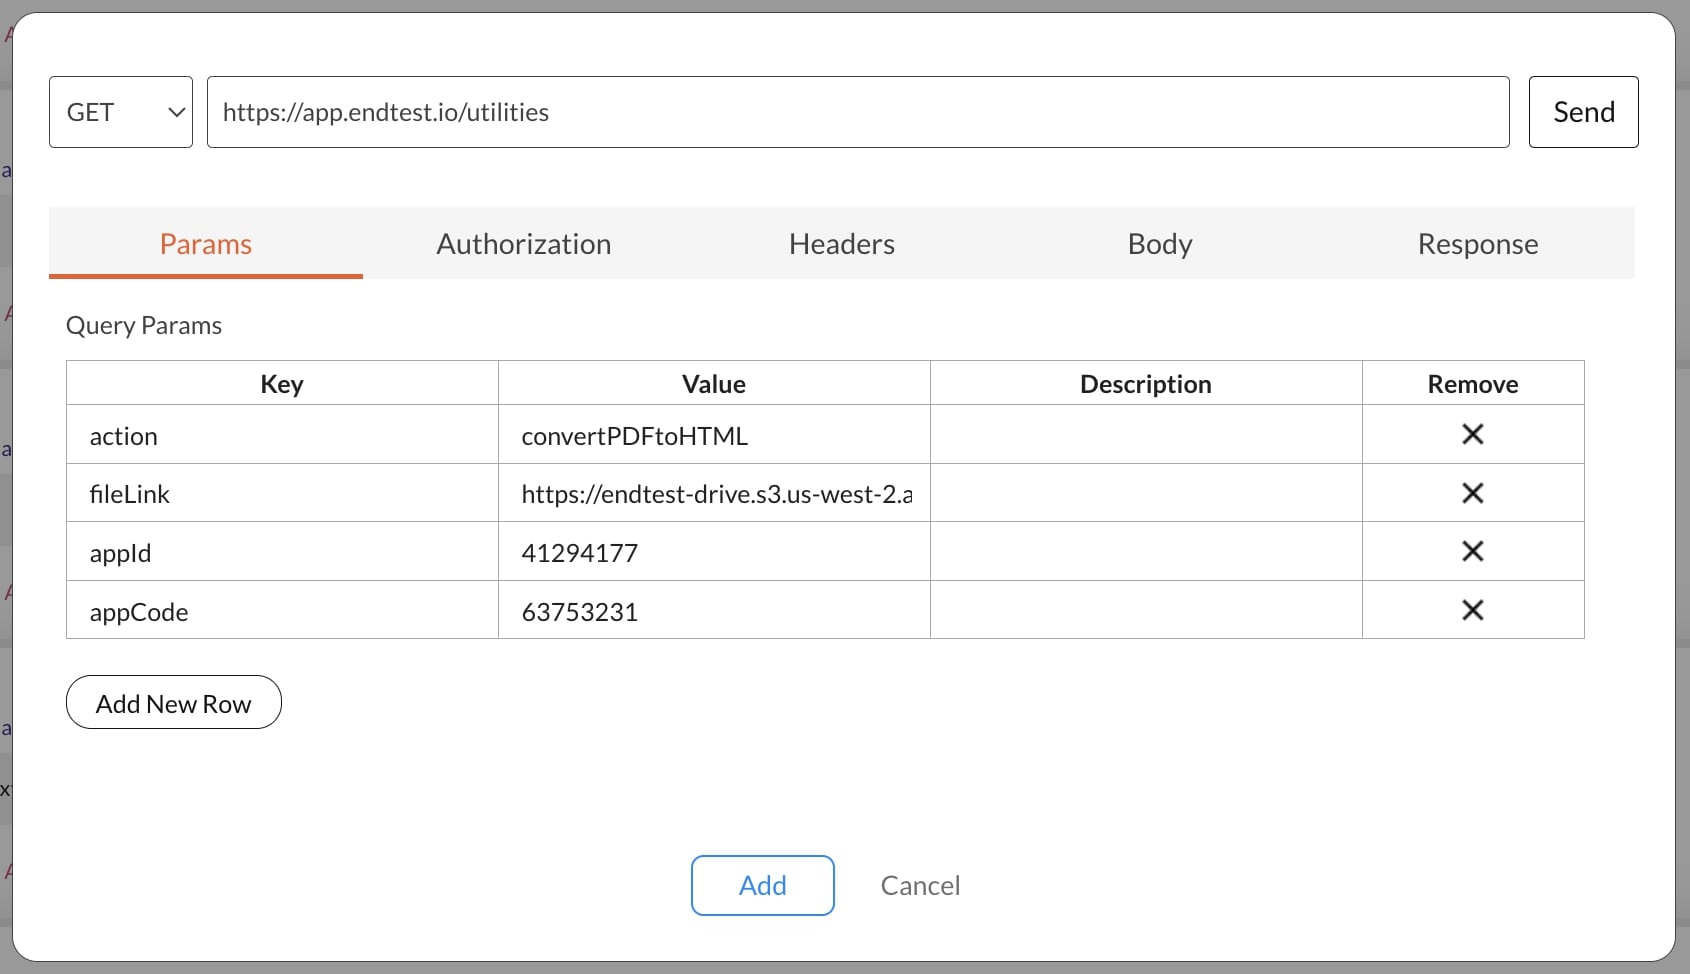View the Response tab
Screen dimensions: 1690x974
1477,243
